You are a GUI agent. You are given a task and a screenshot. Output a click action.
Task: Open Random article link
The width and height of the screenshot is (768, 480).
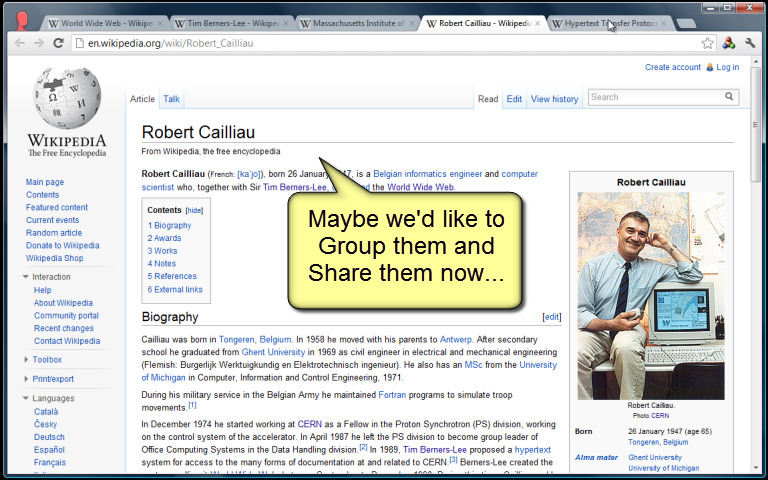point(54,233)
